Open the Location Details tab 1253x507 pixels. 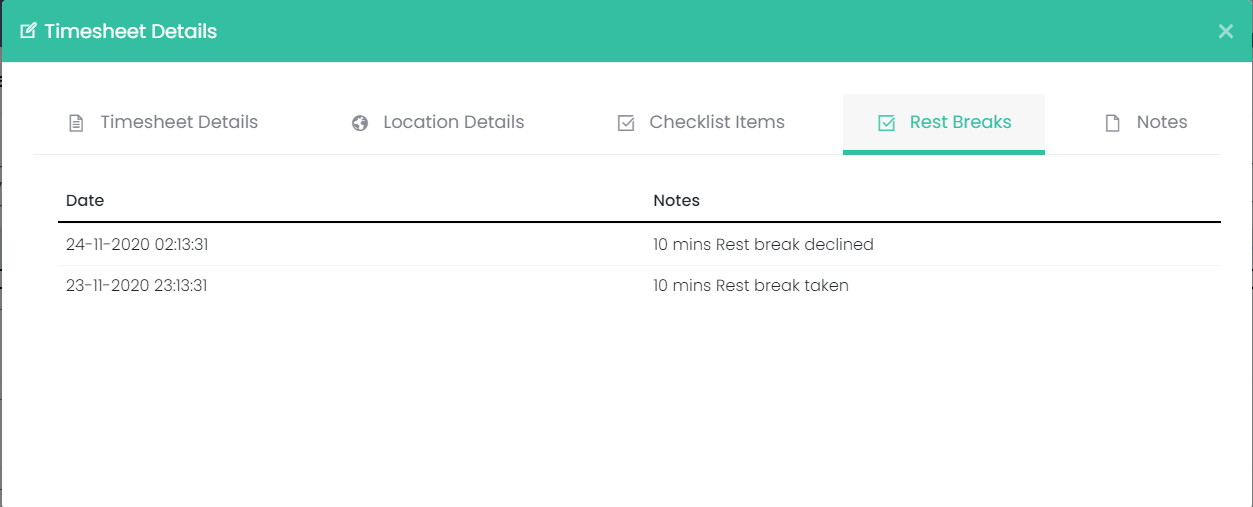[453, 122]
